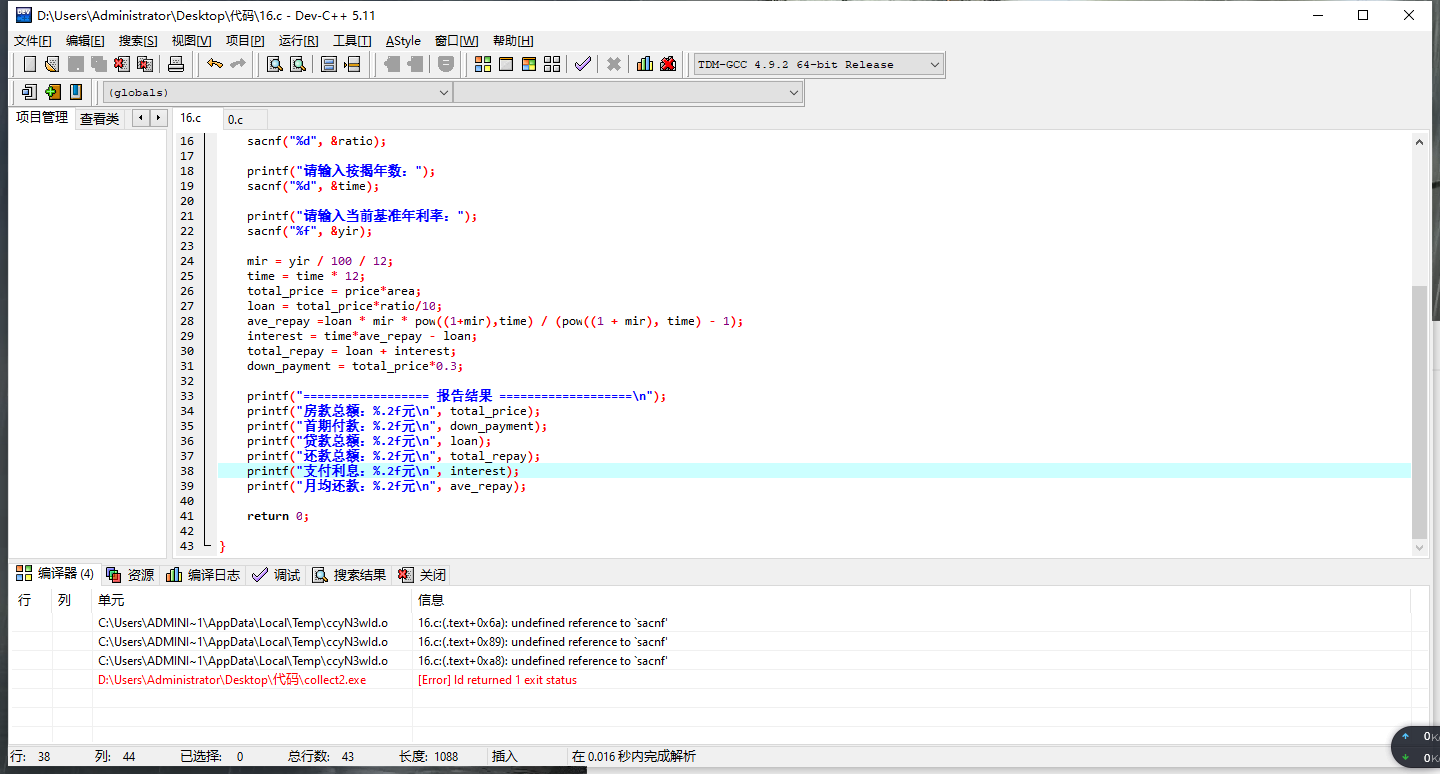Undo the last edit via toolbar

point(215,64)
